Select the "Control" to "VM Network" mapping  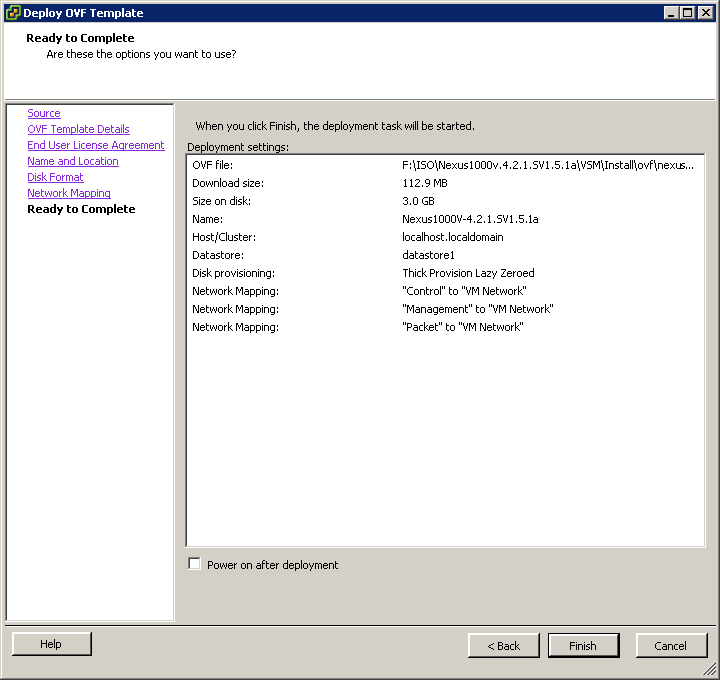464,291
